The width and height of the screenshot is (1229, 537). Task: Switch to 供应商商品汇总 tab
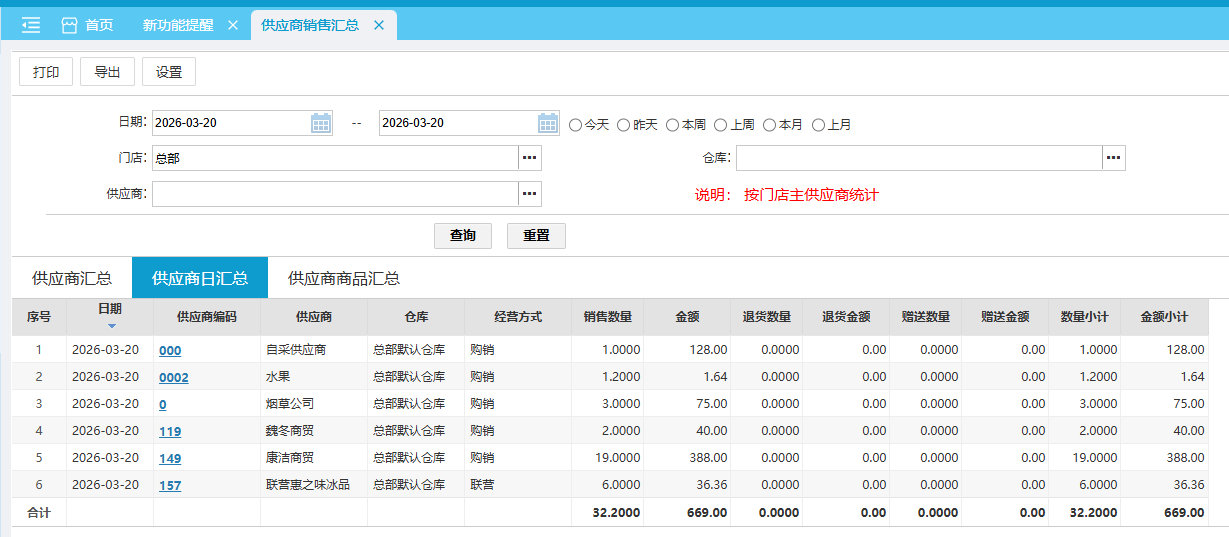pos(344,278)
